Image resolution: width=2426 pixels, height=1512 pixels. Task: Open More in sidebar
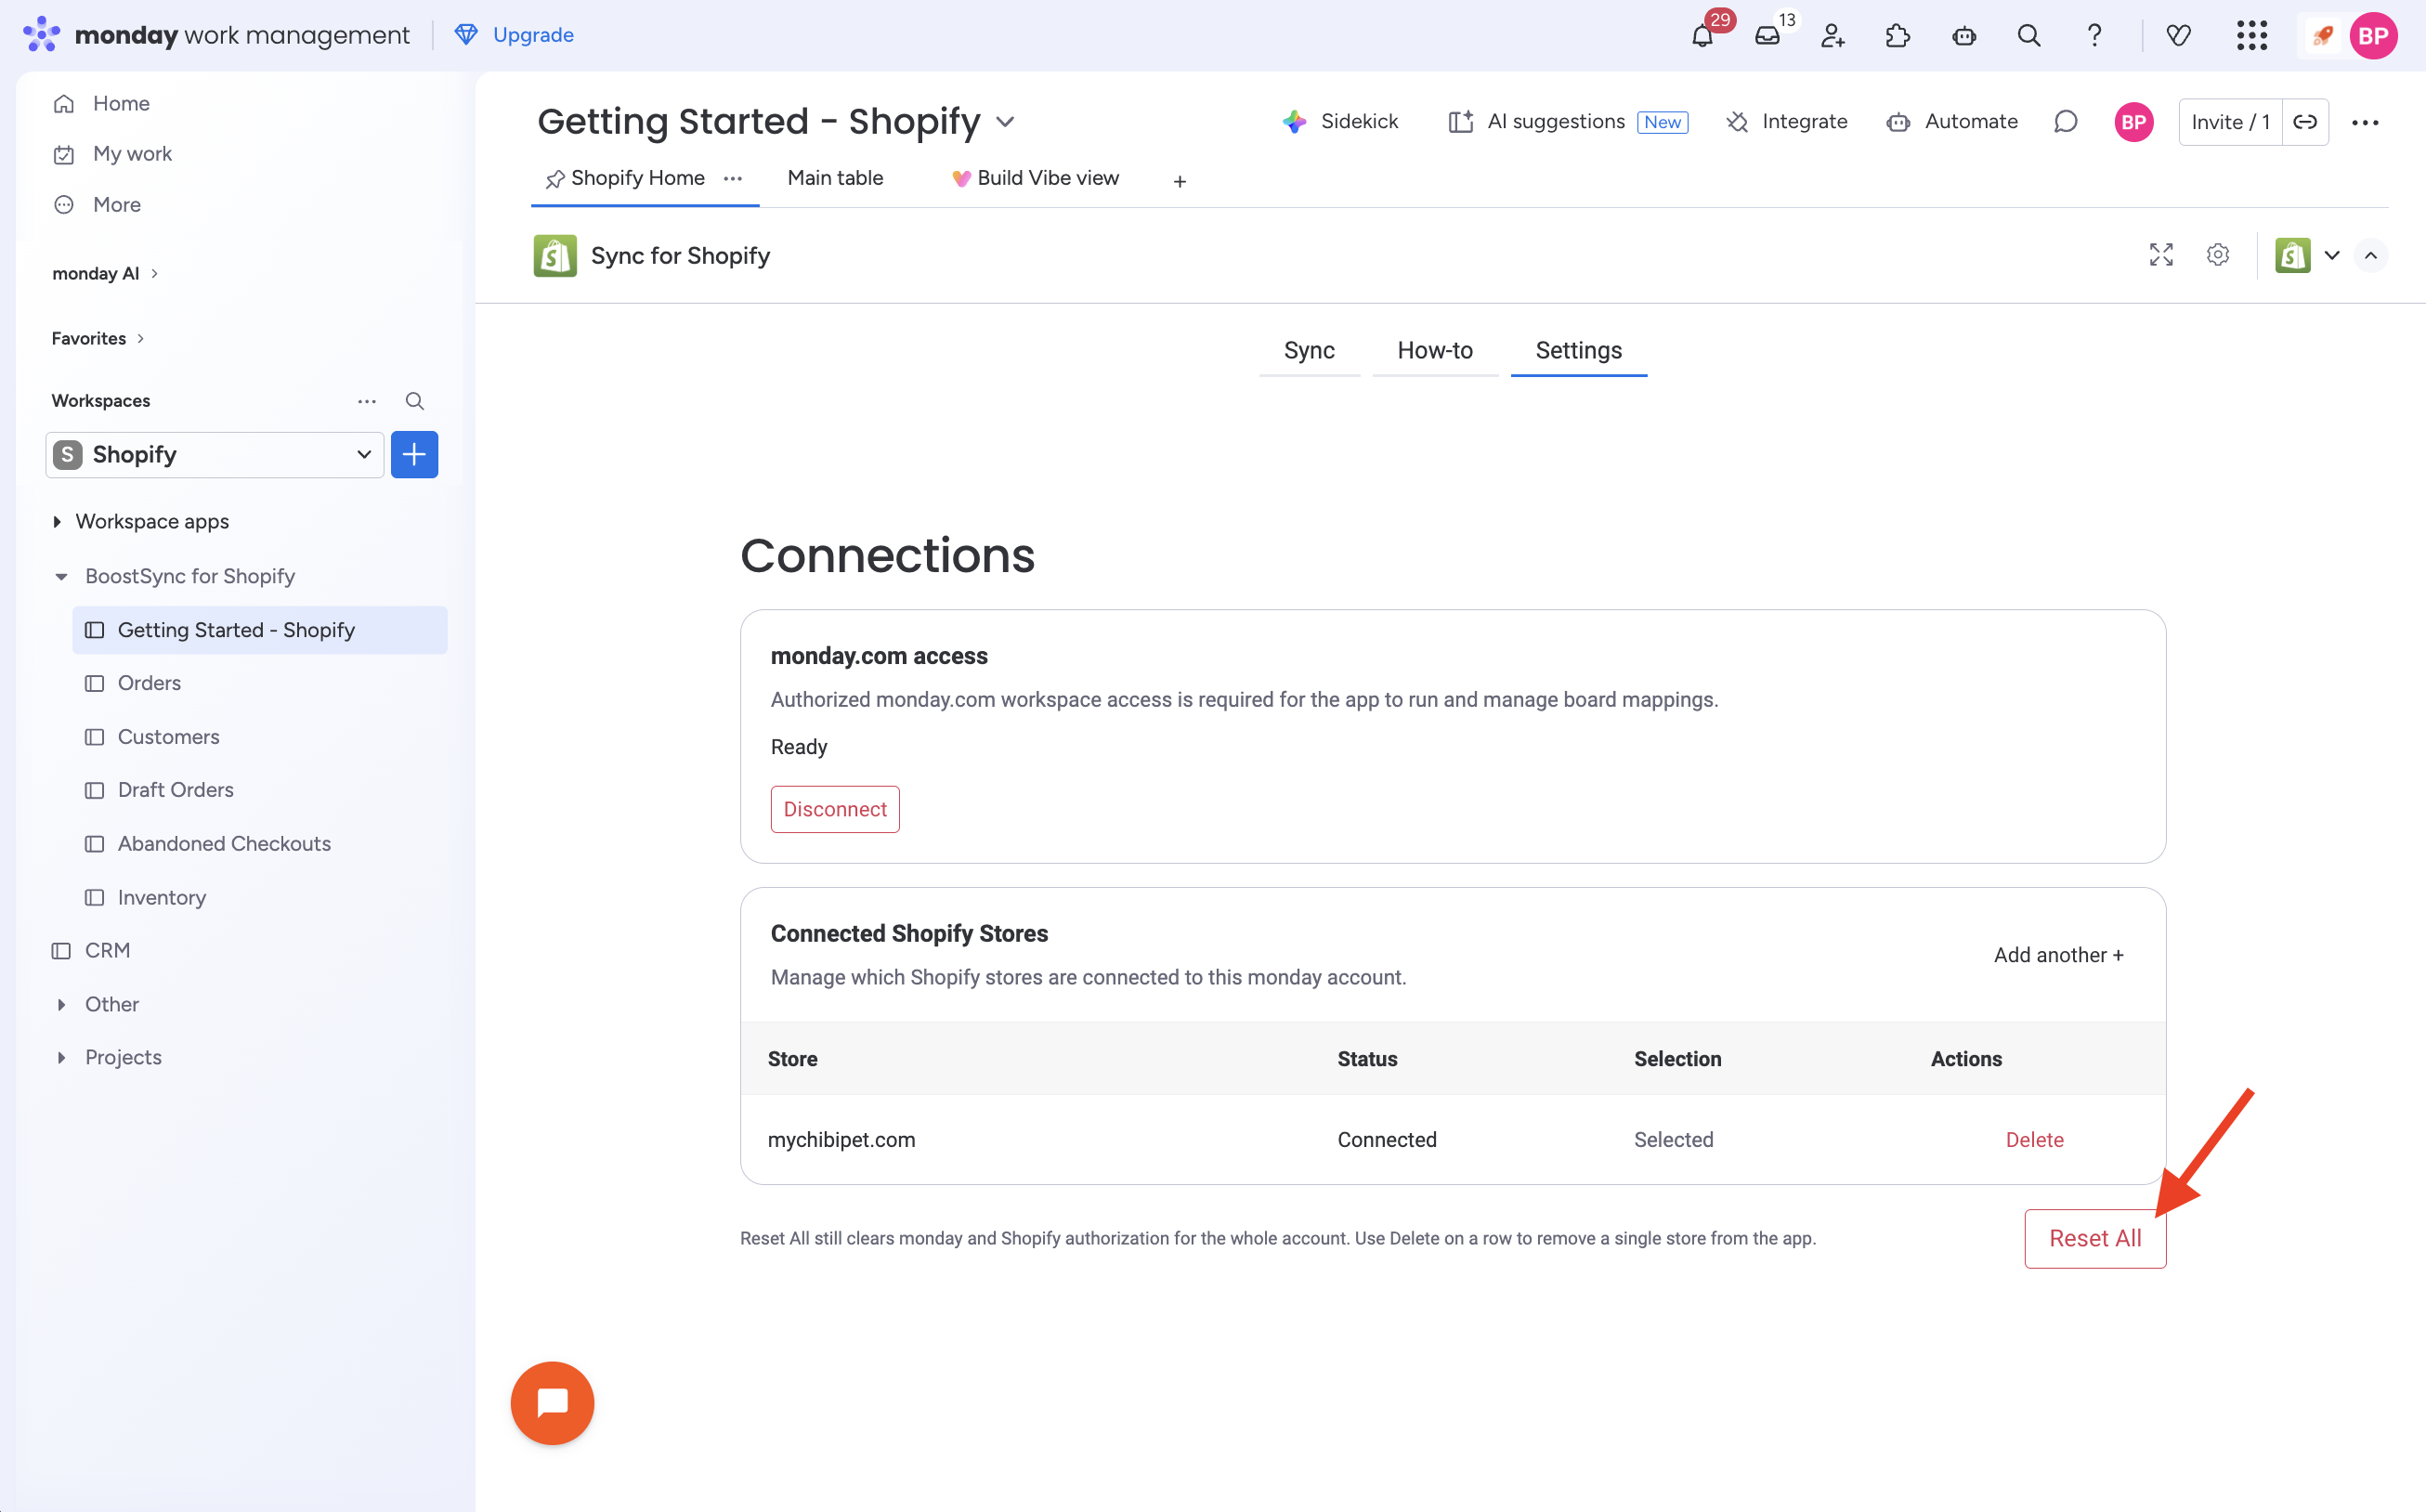pyautogui.click(x=116, y=205)
